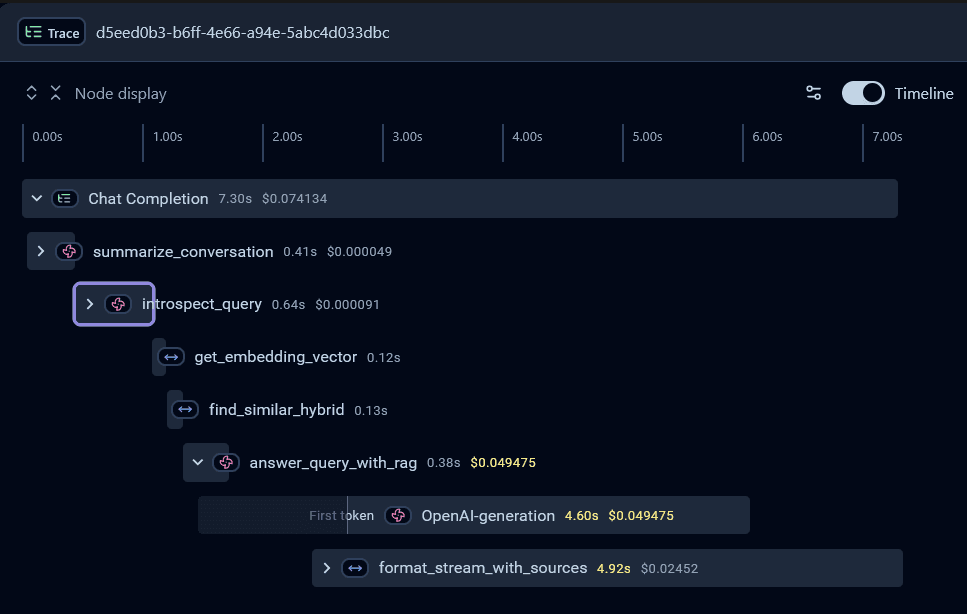Select the answer_query_with_rag row label
This screenshot has width=967, height=614.
pos(333,462)
